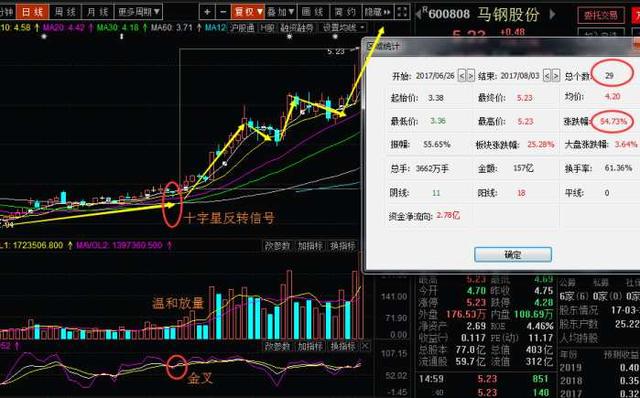Toggle the 画线 drawing tool

[x=313, y=12]
